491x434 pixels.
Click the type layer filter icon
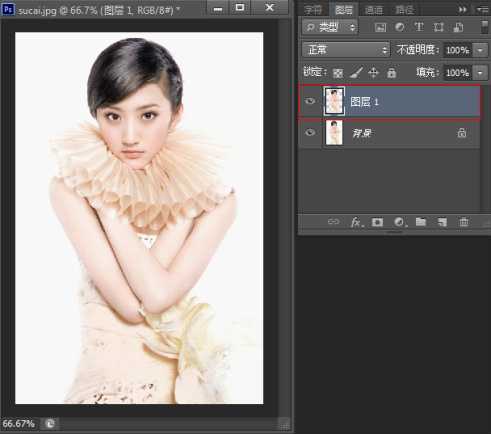point(419,27)
